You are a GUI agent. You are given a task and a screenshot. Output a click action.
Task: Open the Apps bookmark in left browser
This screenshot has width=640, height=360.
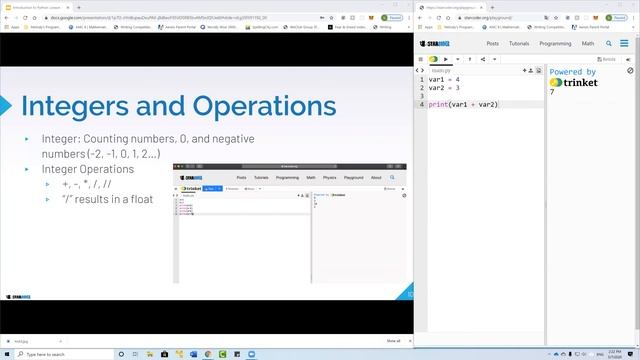click(x=12, y=27)
